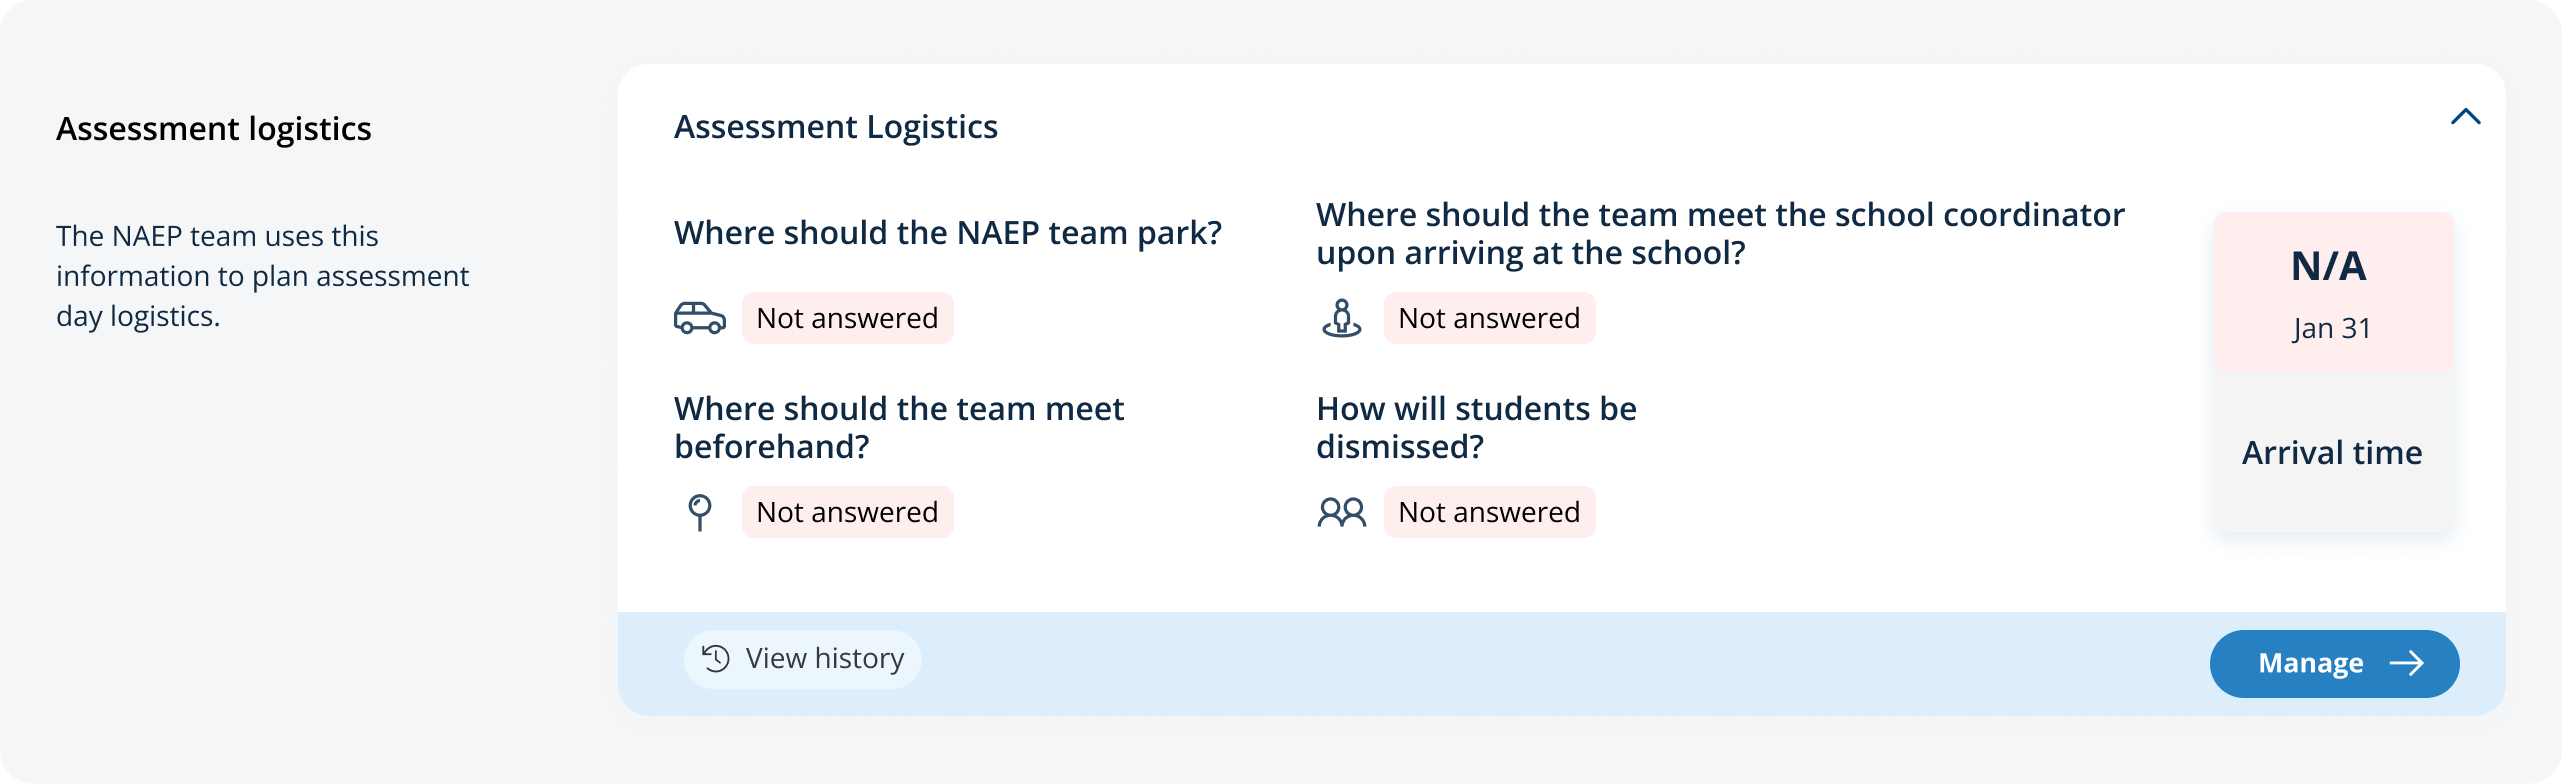2562x784 pixels.
Task: Click the students dismissal group icon
Action: 1341,512
